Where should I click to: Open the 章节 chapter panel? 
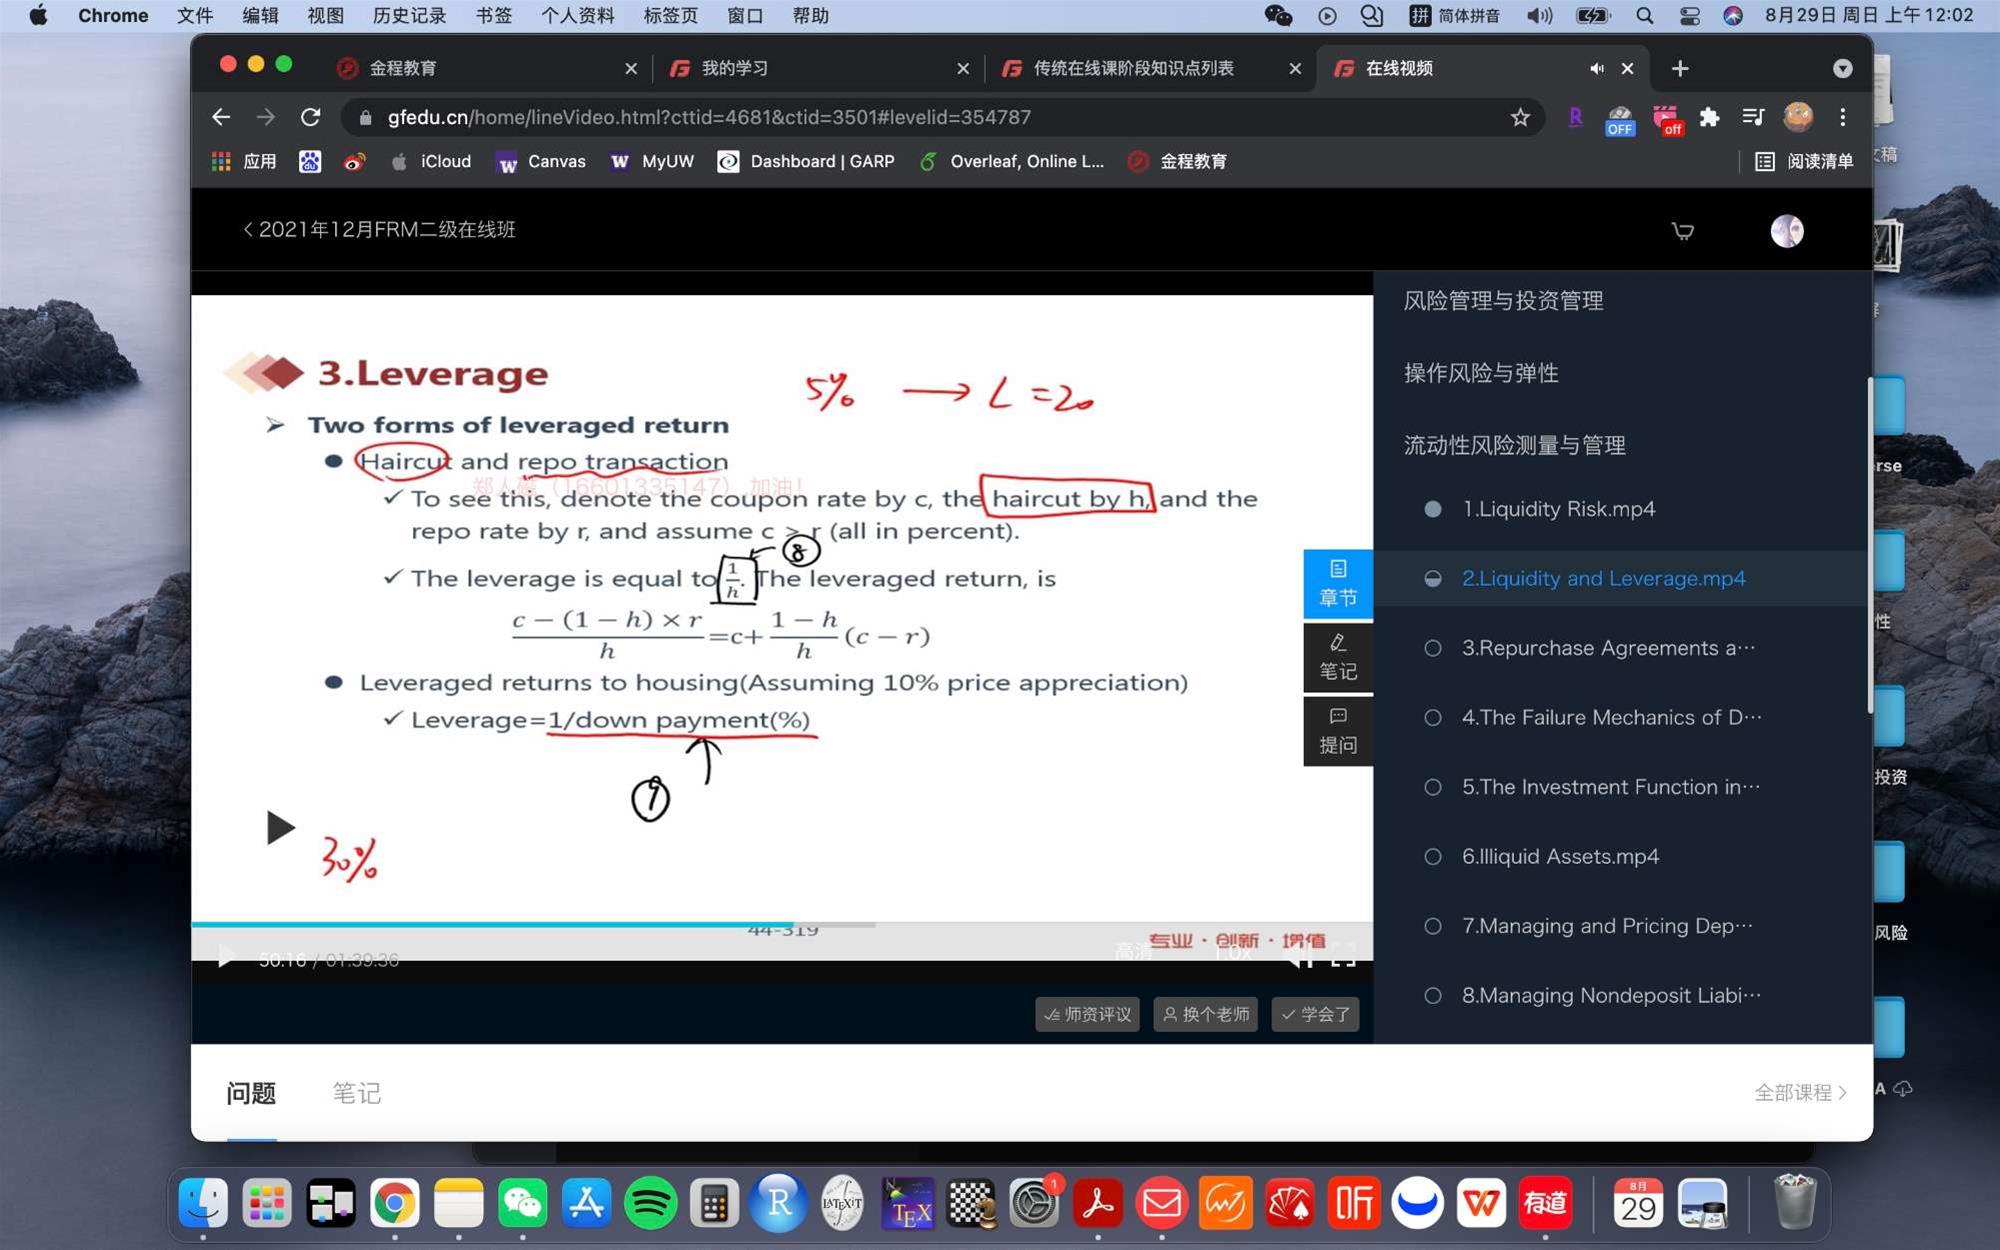pyautogui.click(x=1338, y=584)
